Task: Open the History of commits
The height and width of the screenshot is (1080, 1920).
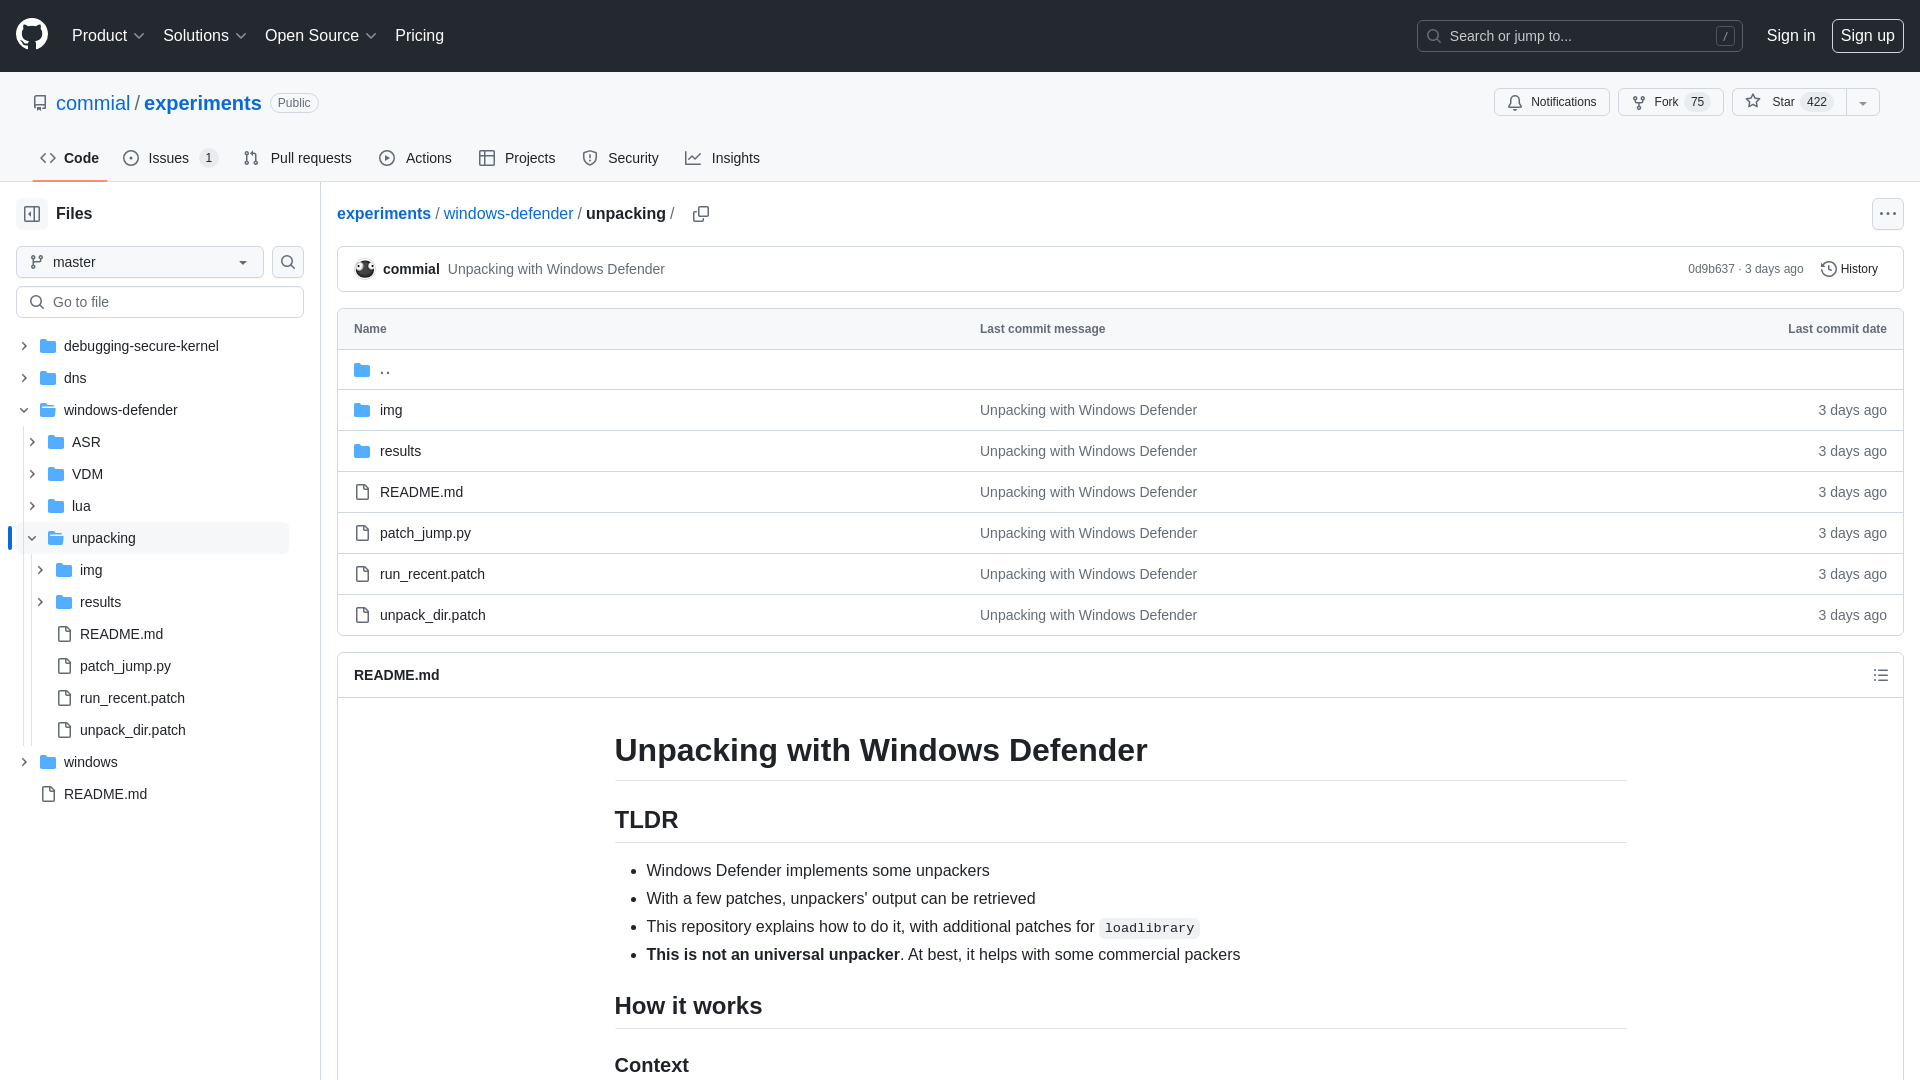Action: 1849,269
